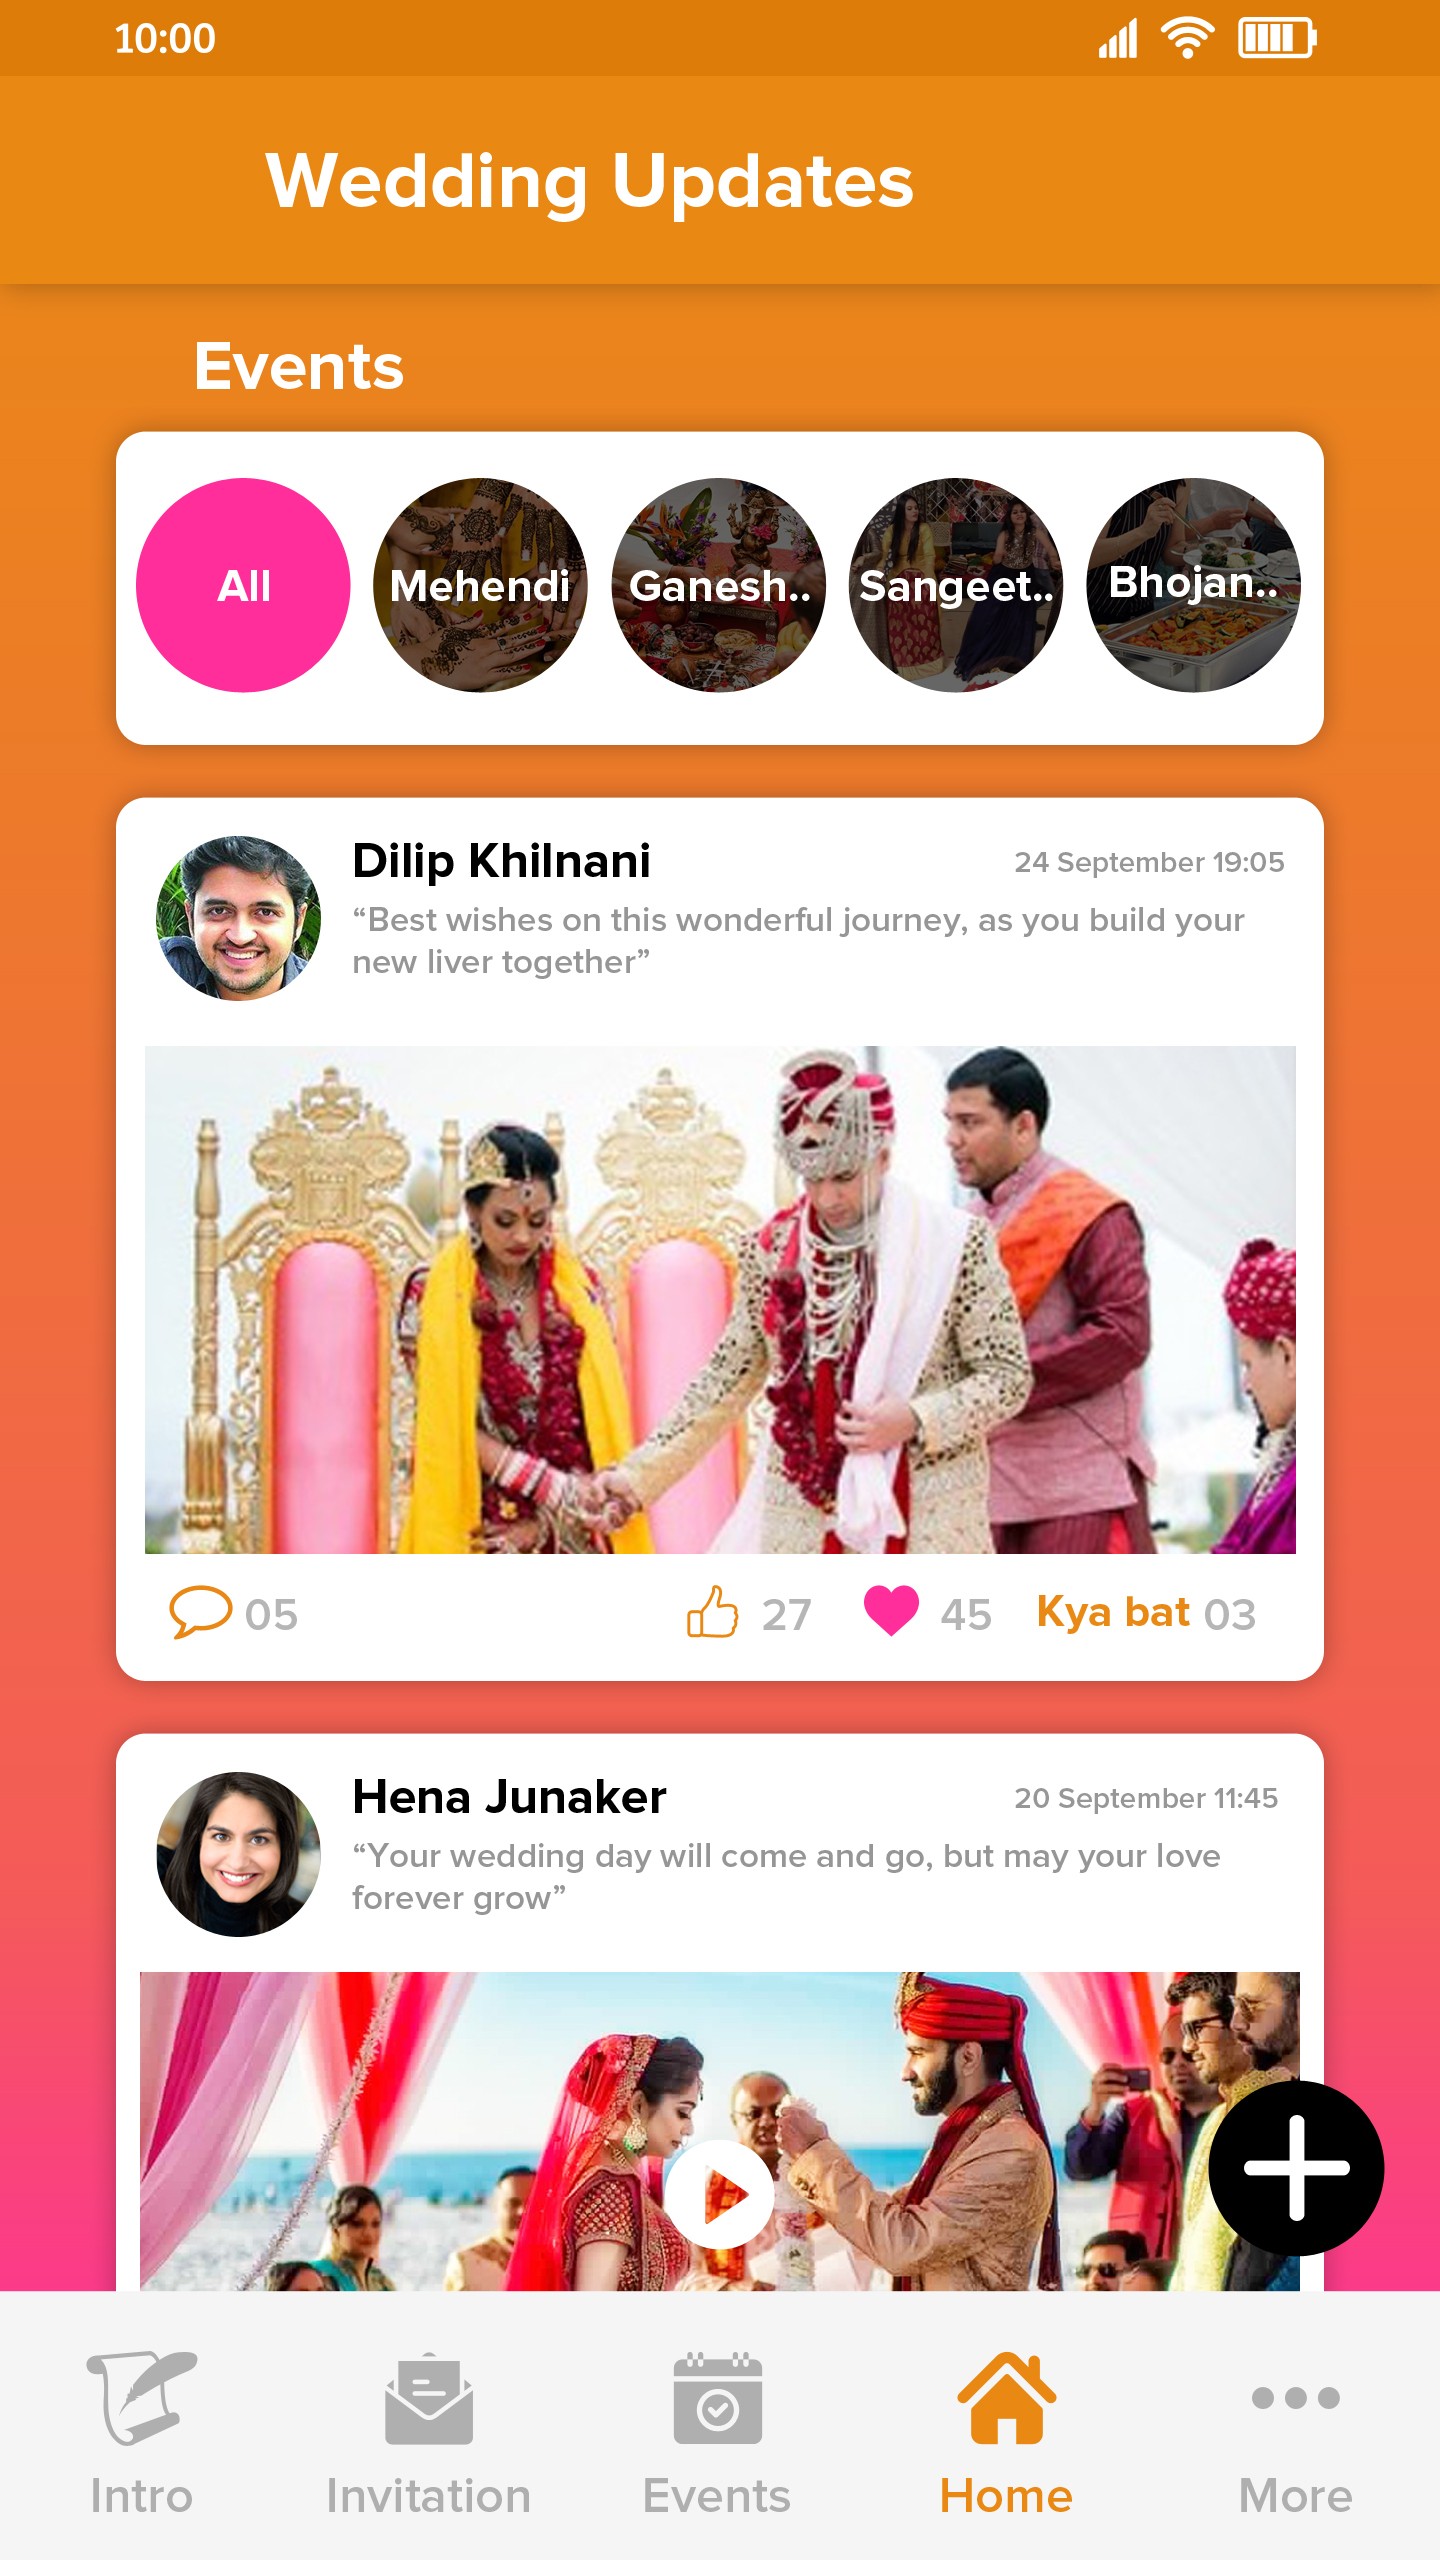Tap the pink heart icon
Viewport: 1440px width, 2560px height.
[x=891, y=1611]
